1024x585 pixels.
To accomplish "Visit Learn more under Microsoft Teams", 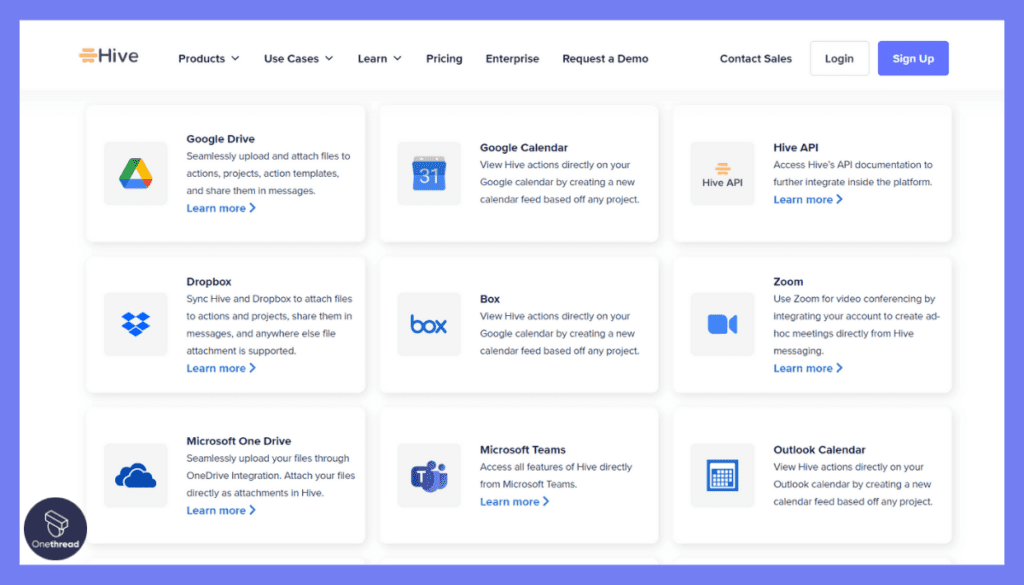I will [515, 502].
